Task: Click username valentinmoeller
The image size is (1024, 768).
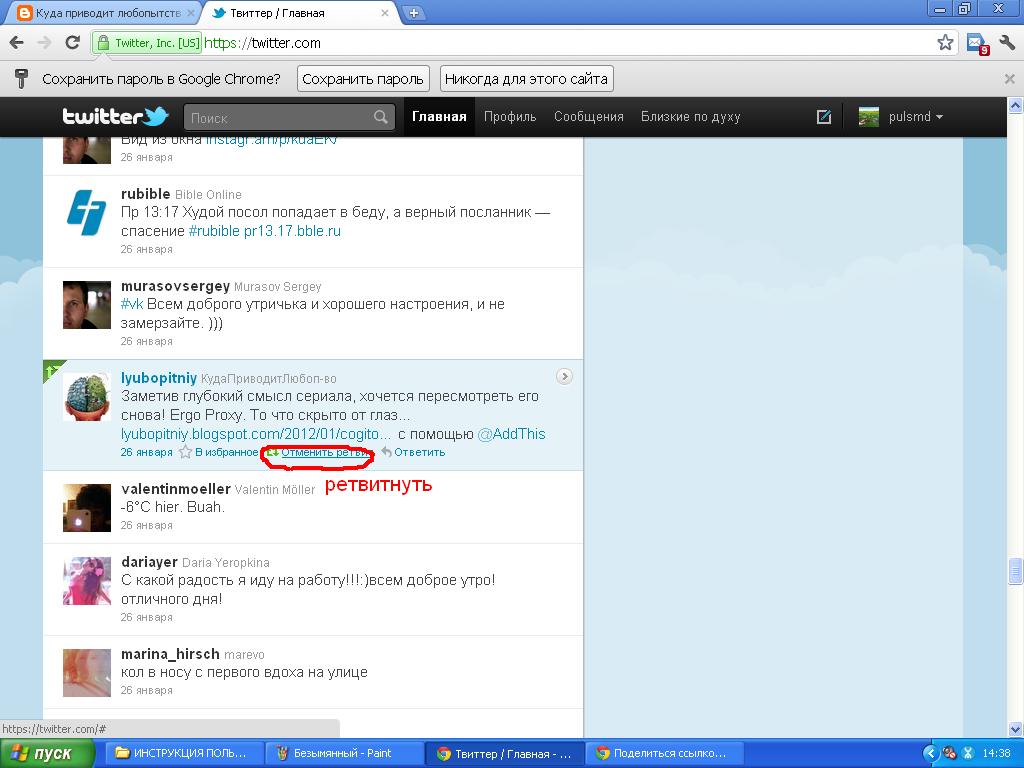Action: tap(176, 488)
